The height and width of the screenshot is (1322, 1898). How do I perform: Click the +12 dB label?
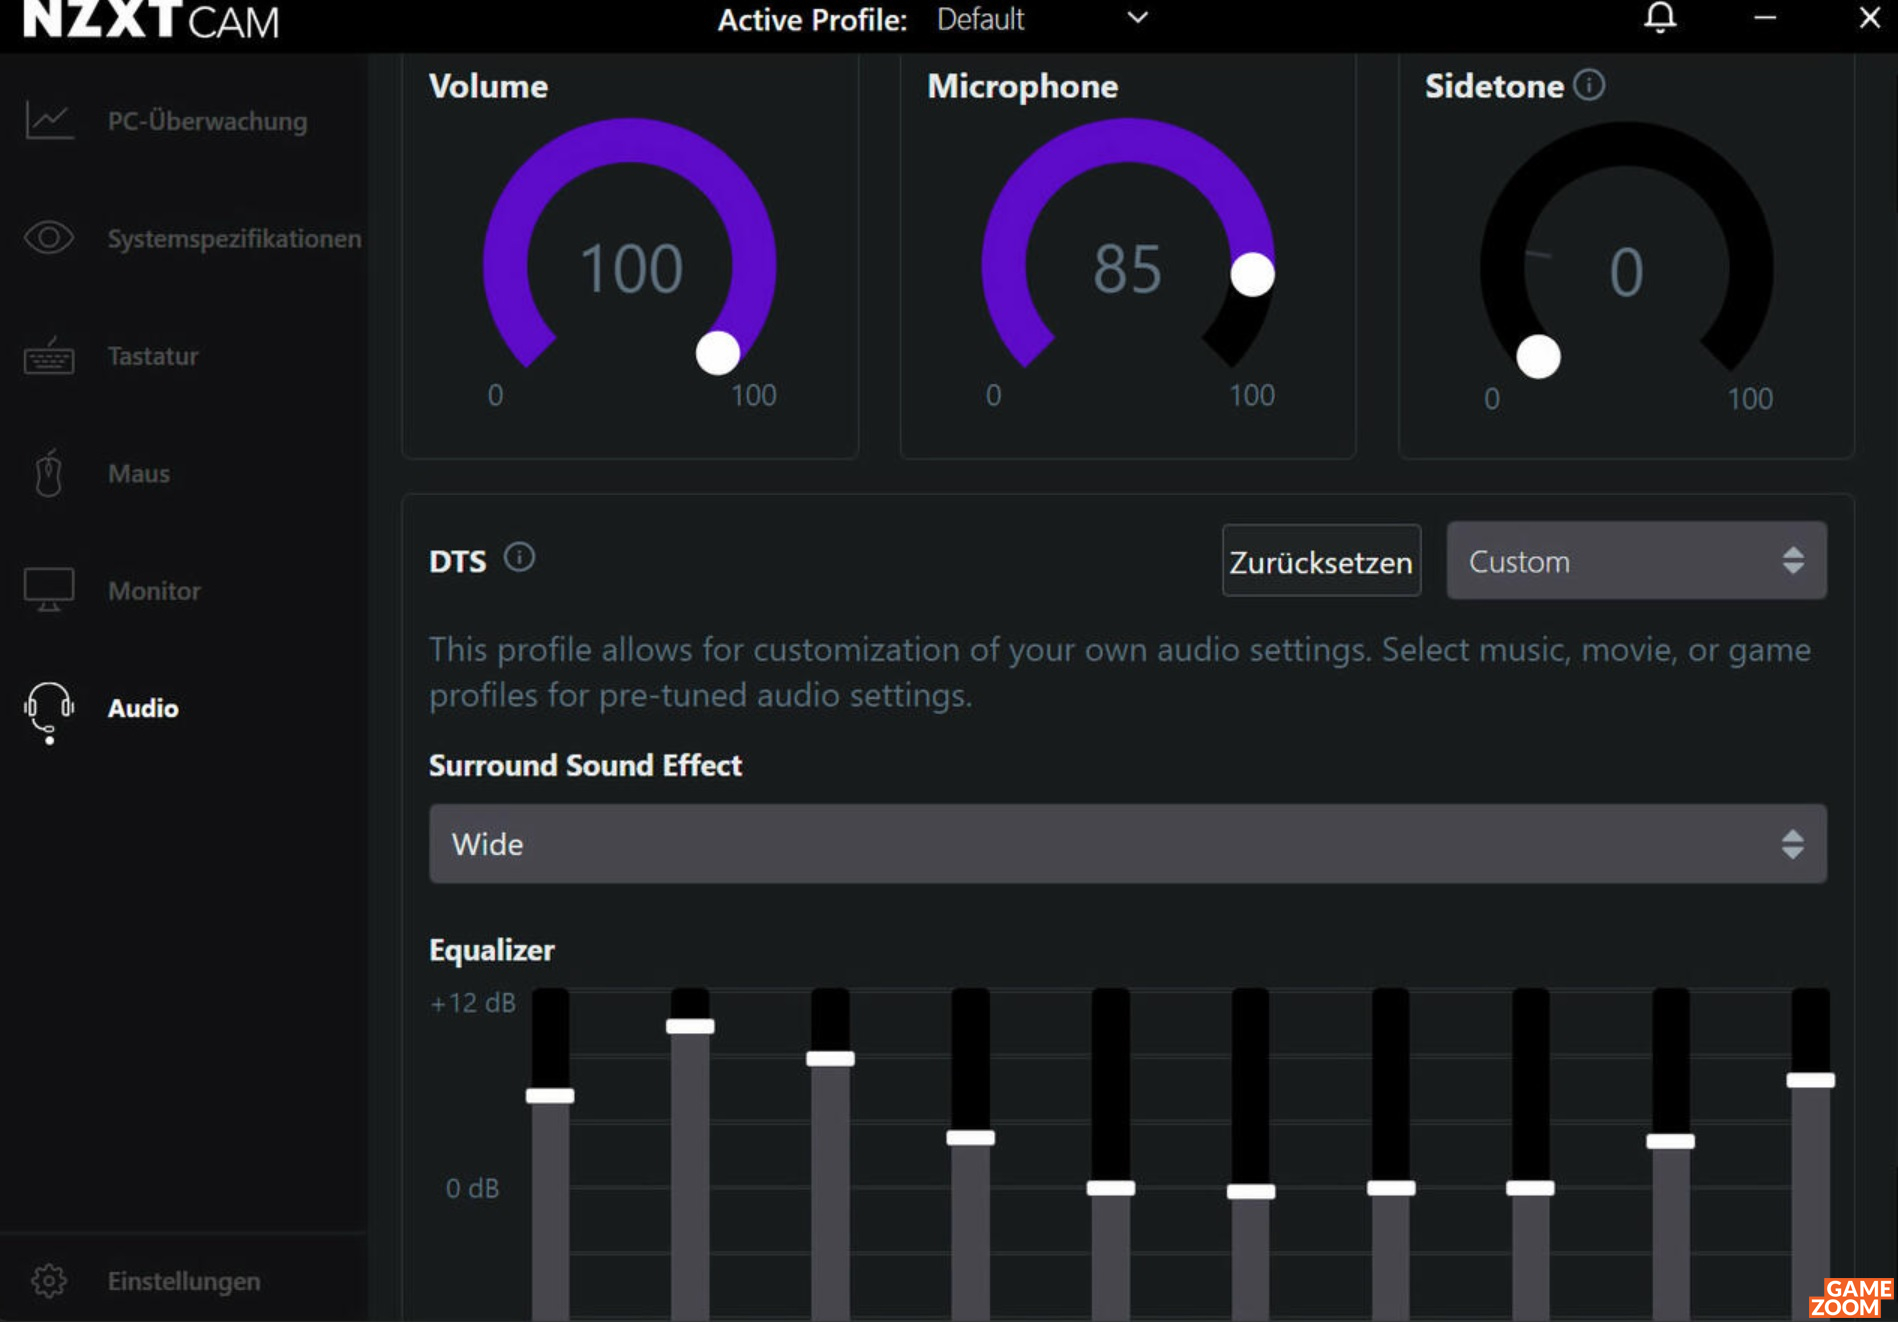click(473, 1003)
